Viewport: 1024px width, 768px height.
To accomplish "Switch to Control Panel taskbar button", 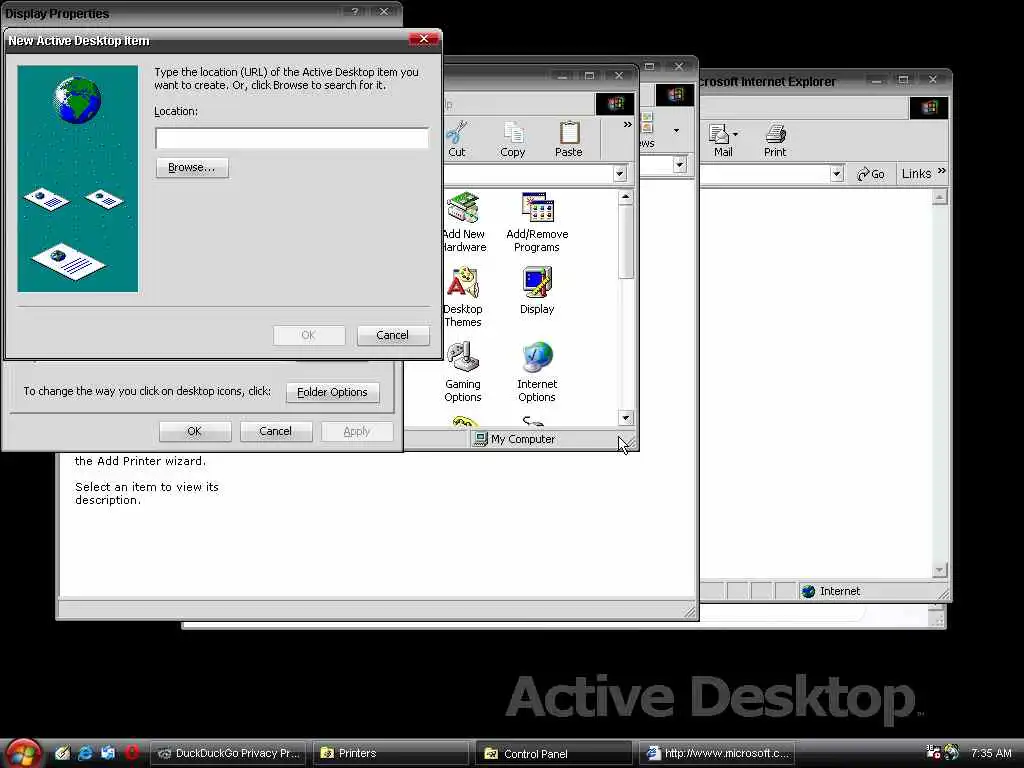I will pyautogui.click(x=554, y=753).
